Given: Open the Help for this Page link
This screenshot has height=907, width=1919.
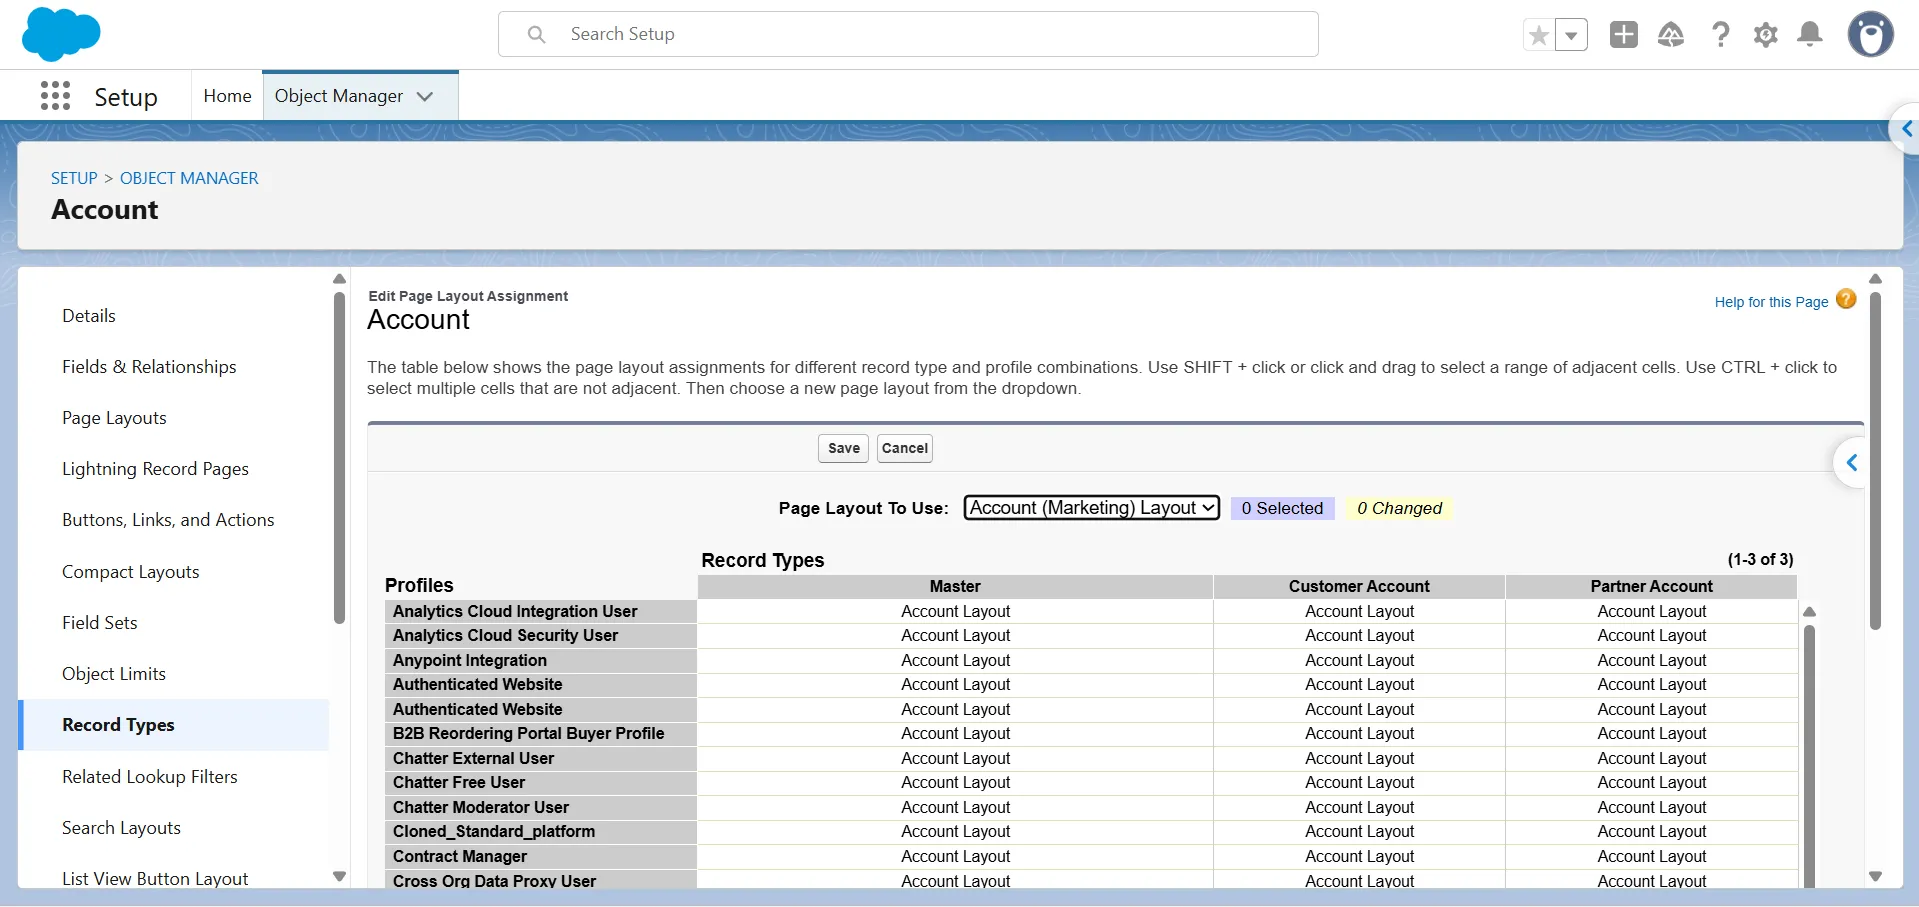Looking at the screenshot, I should (1771, 302).
